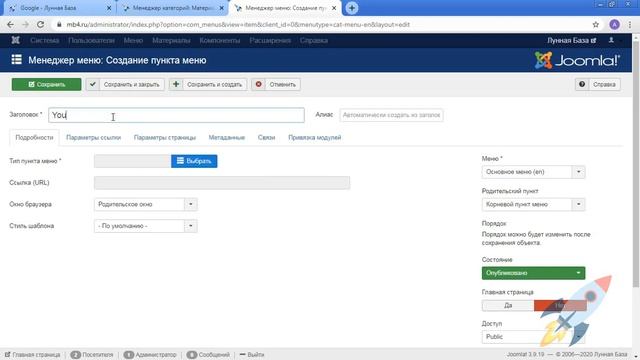Screen dimensions: 640x360
Task: Click the Посетителя counter in status bar
Action: point(92,355)
